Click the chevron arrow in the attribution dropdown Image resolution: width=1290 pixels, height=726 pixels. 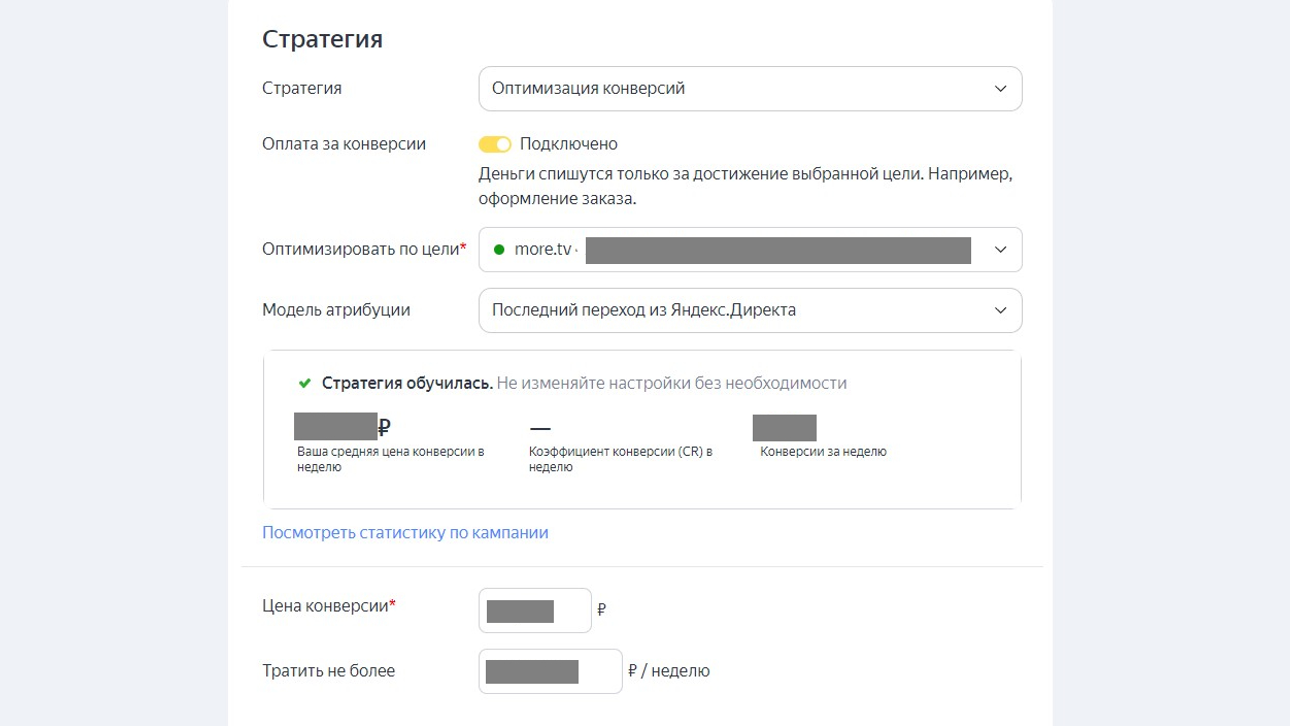[x=1000, y=311]
